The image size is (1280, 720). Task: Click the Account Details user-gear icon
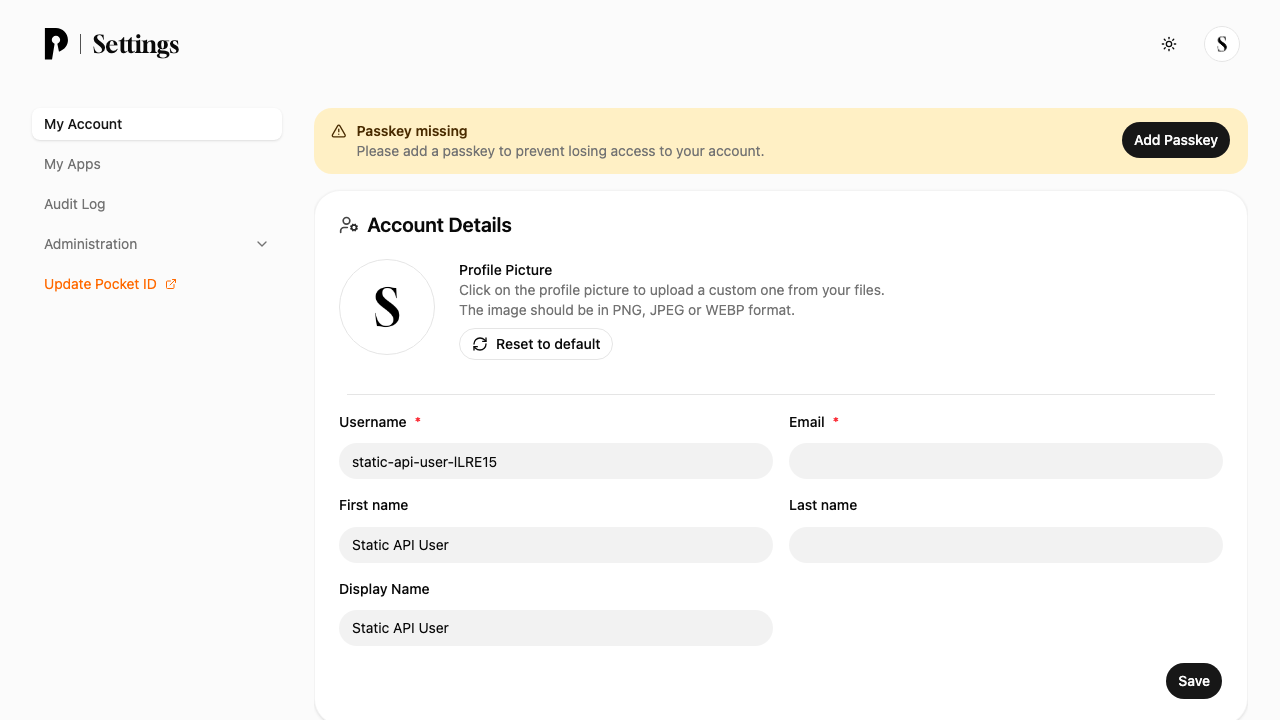[x=349, y=225]
